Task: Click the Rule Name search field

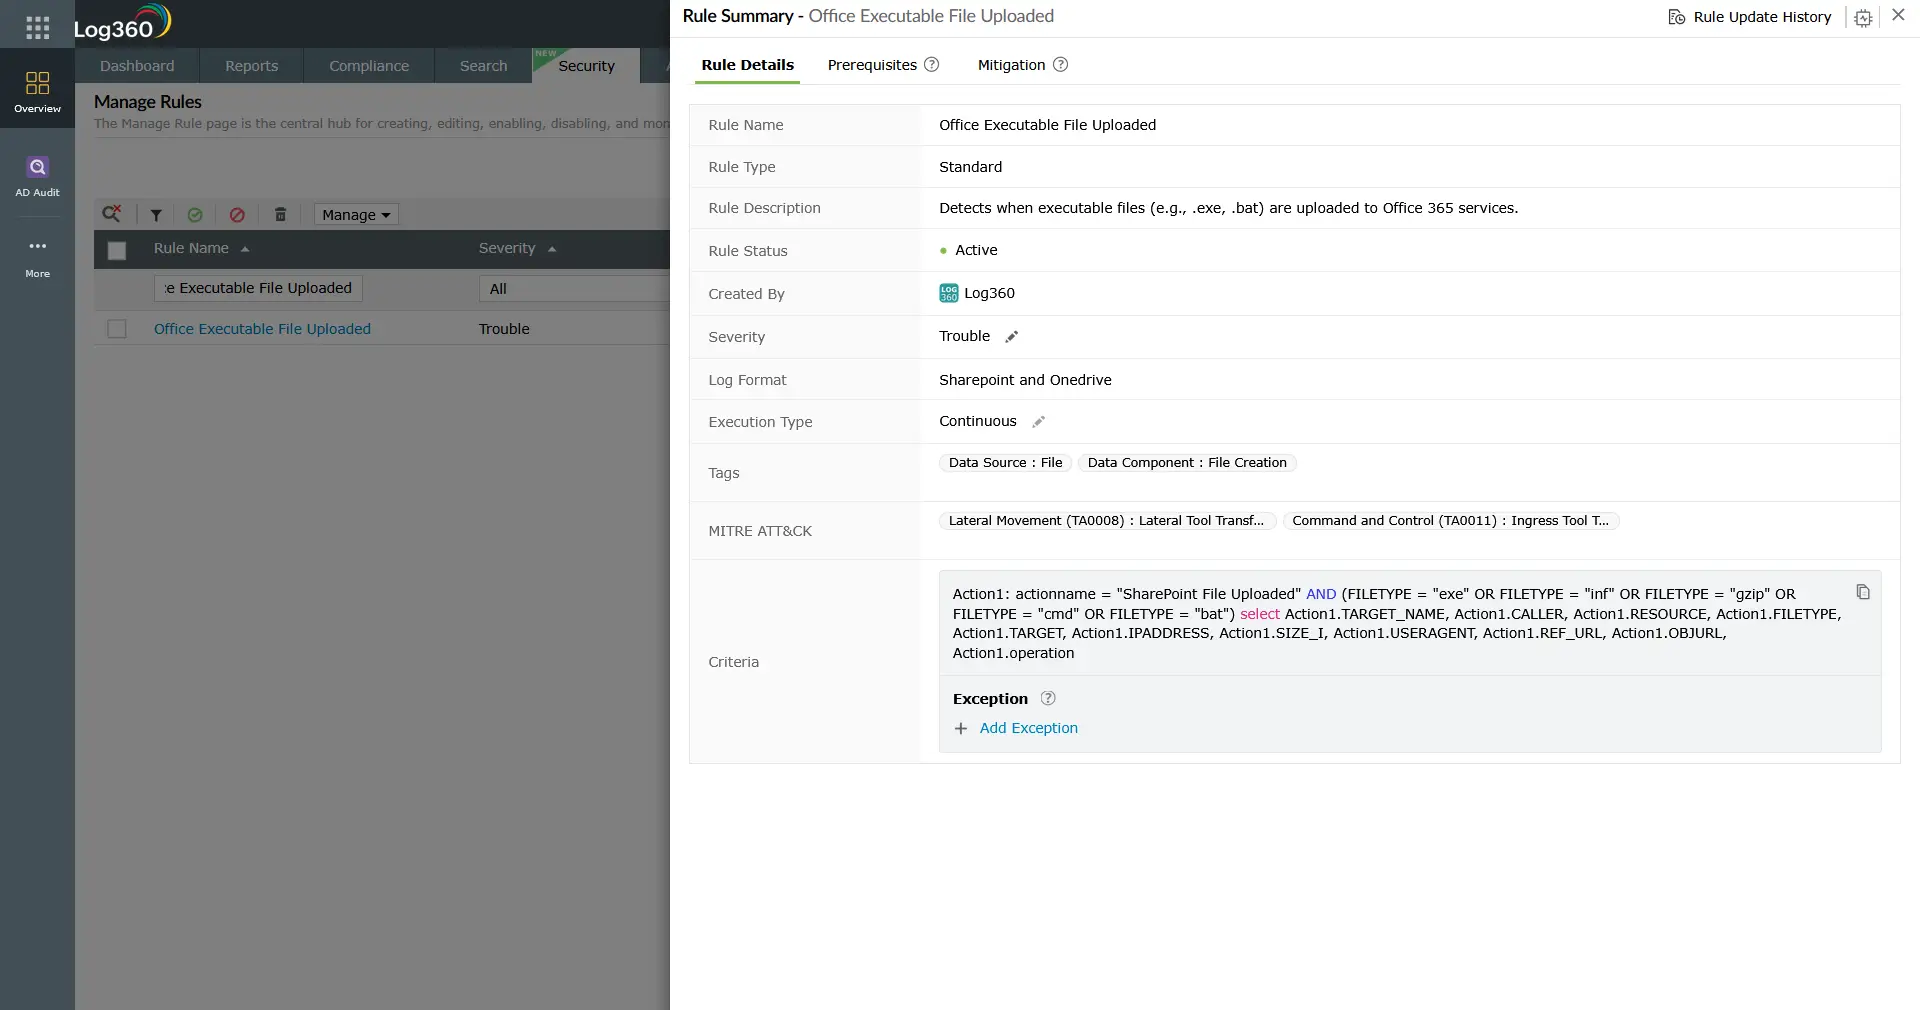Action: [258, 288]
